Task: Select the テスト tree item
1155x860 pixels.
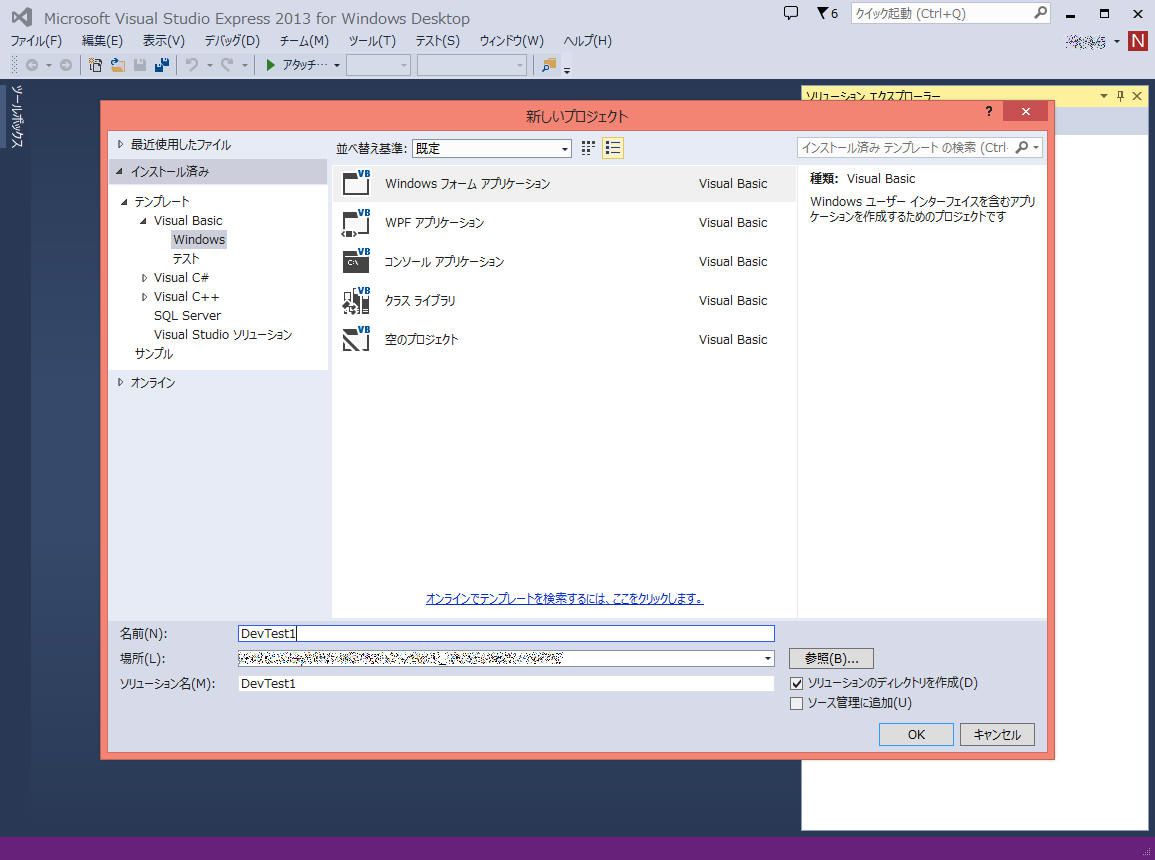Action: click(x=186, y=258)
